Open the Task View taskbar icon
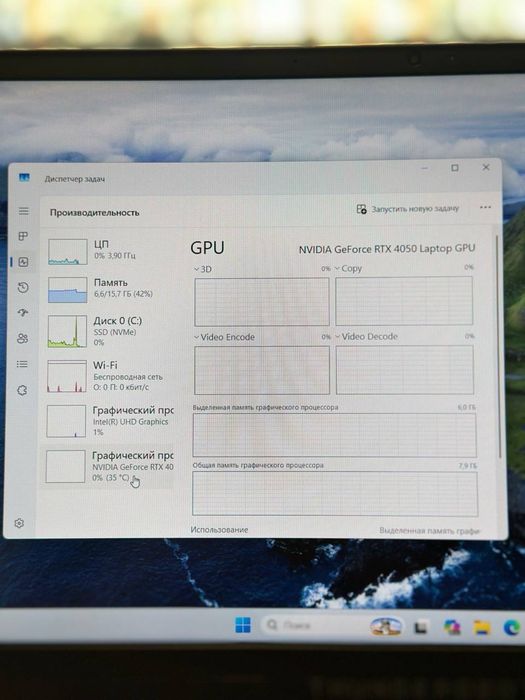 [x=421, y=627]
